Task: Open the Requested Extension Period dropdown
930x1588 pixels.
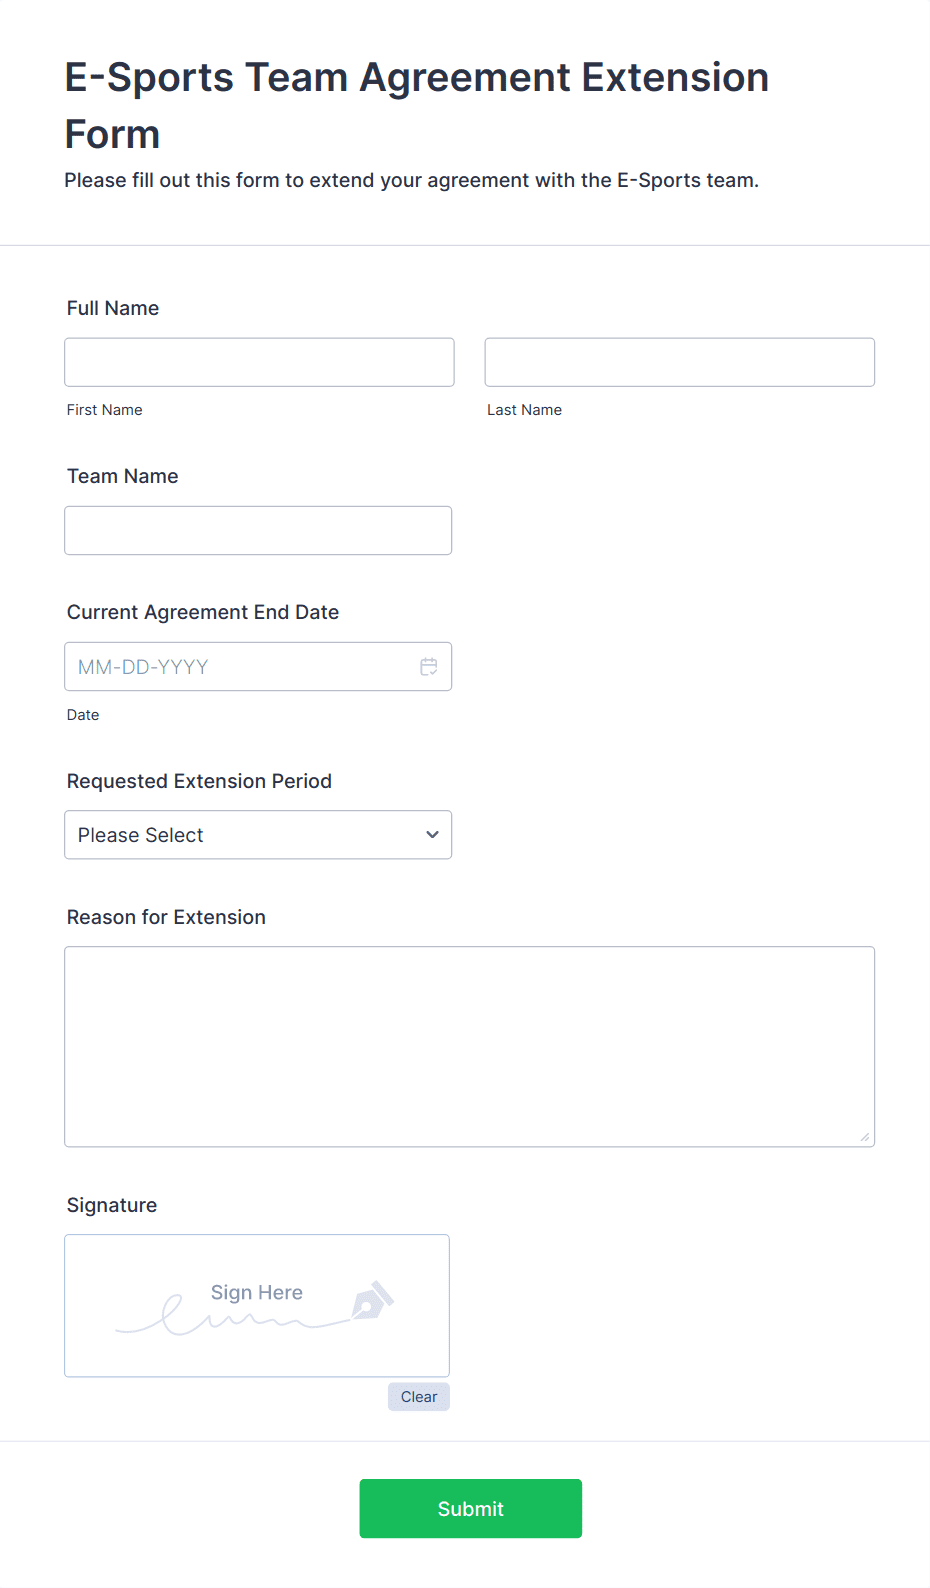Action: [x=258, y=835]
